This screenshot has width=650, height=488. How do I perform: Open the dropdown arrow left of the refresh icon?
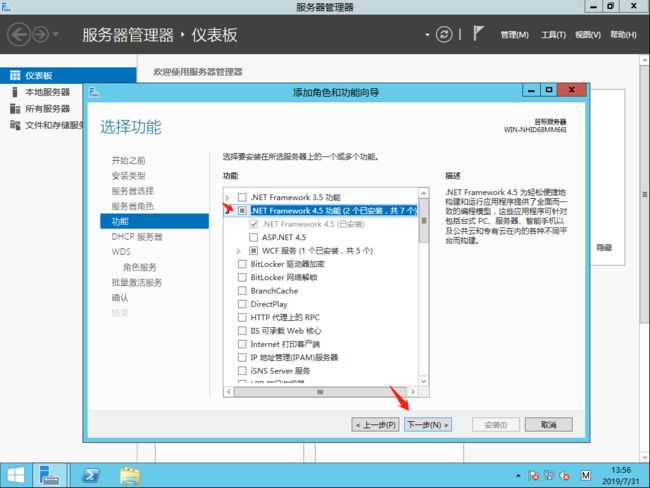click(427, 35)
